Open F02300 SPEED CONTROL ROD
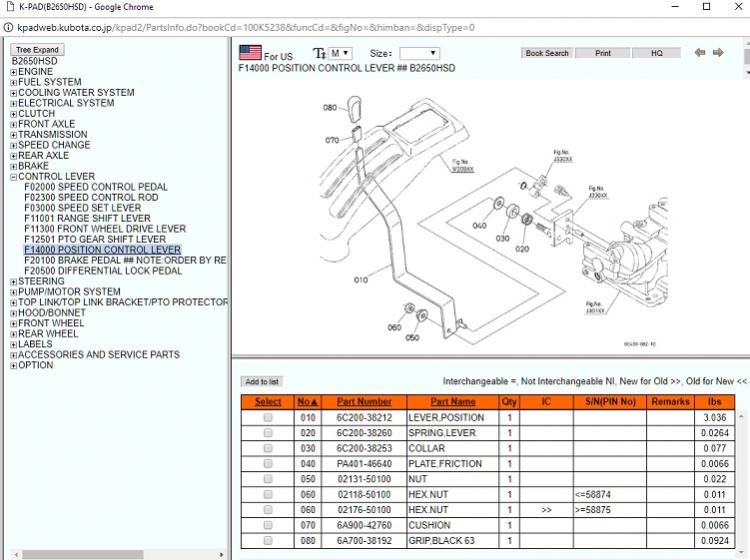 pyautogui.click(x=91, y=198)
